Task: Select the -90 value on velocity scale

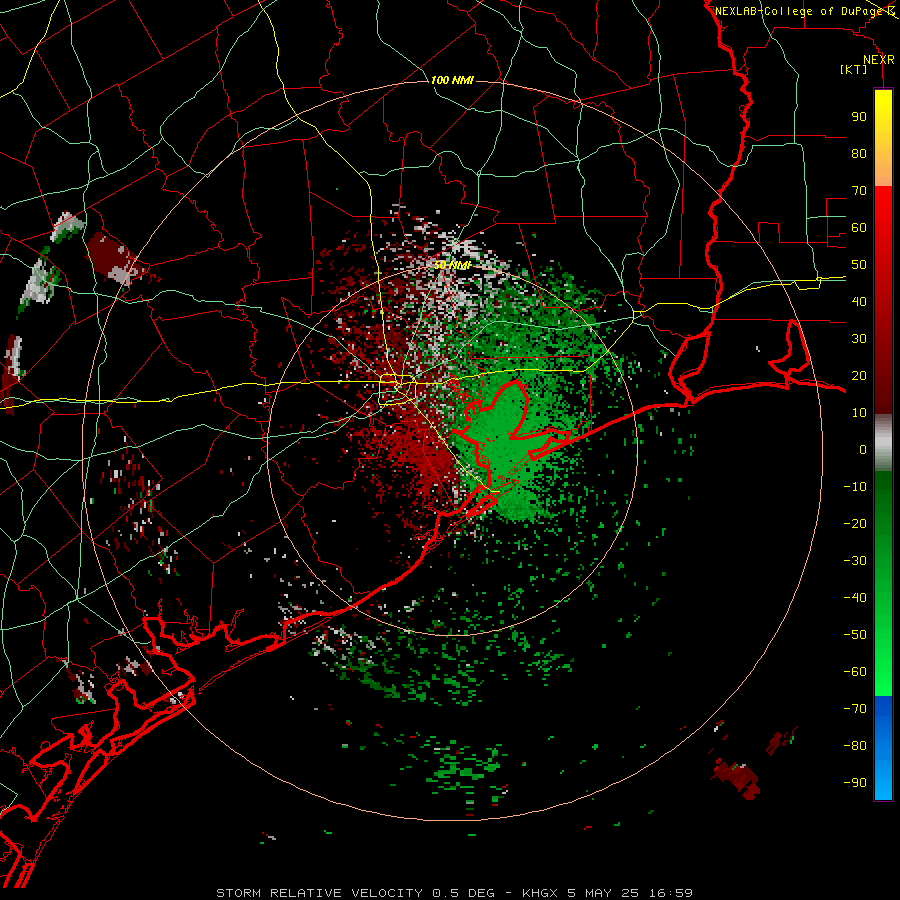Action: click(x=855, y=783)
